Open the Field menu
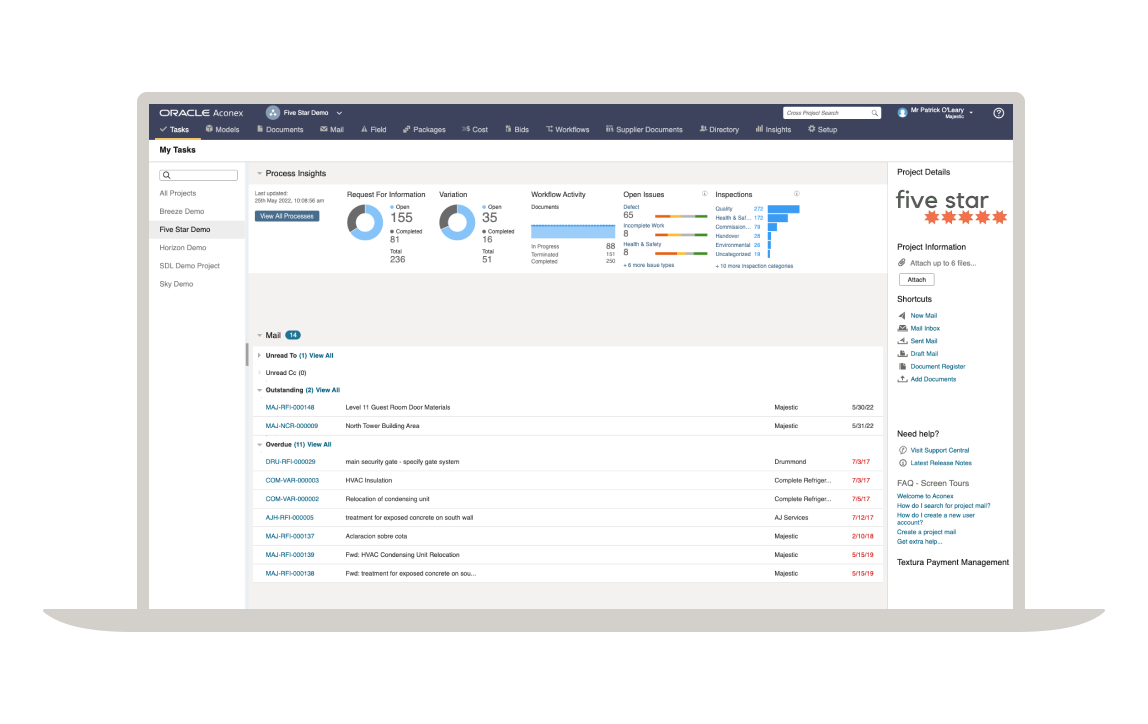This screenshot has width=1148, height=724. point(373,130)
